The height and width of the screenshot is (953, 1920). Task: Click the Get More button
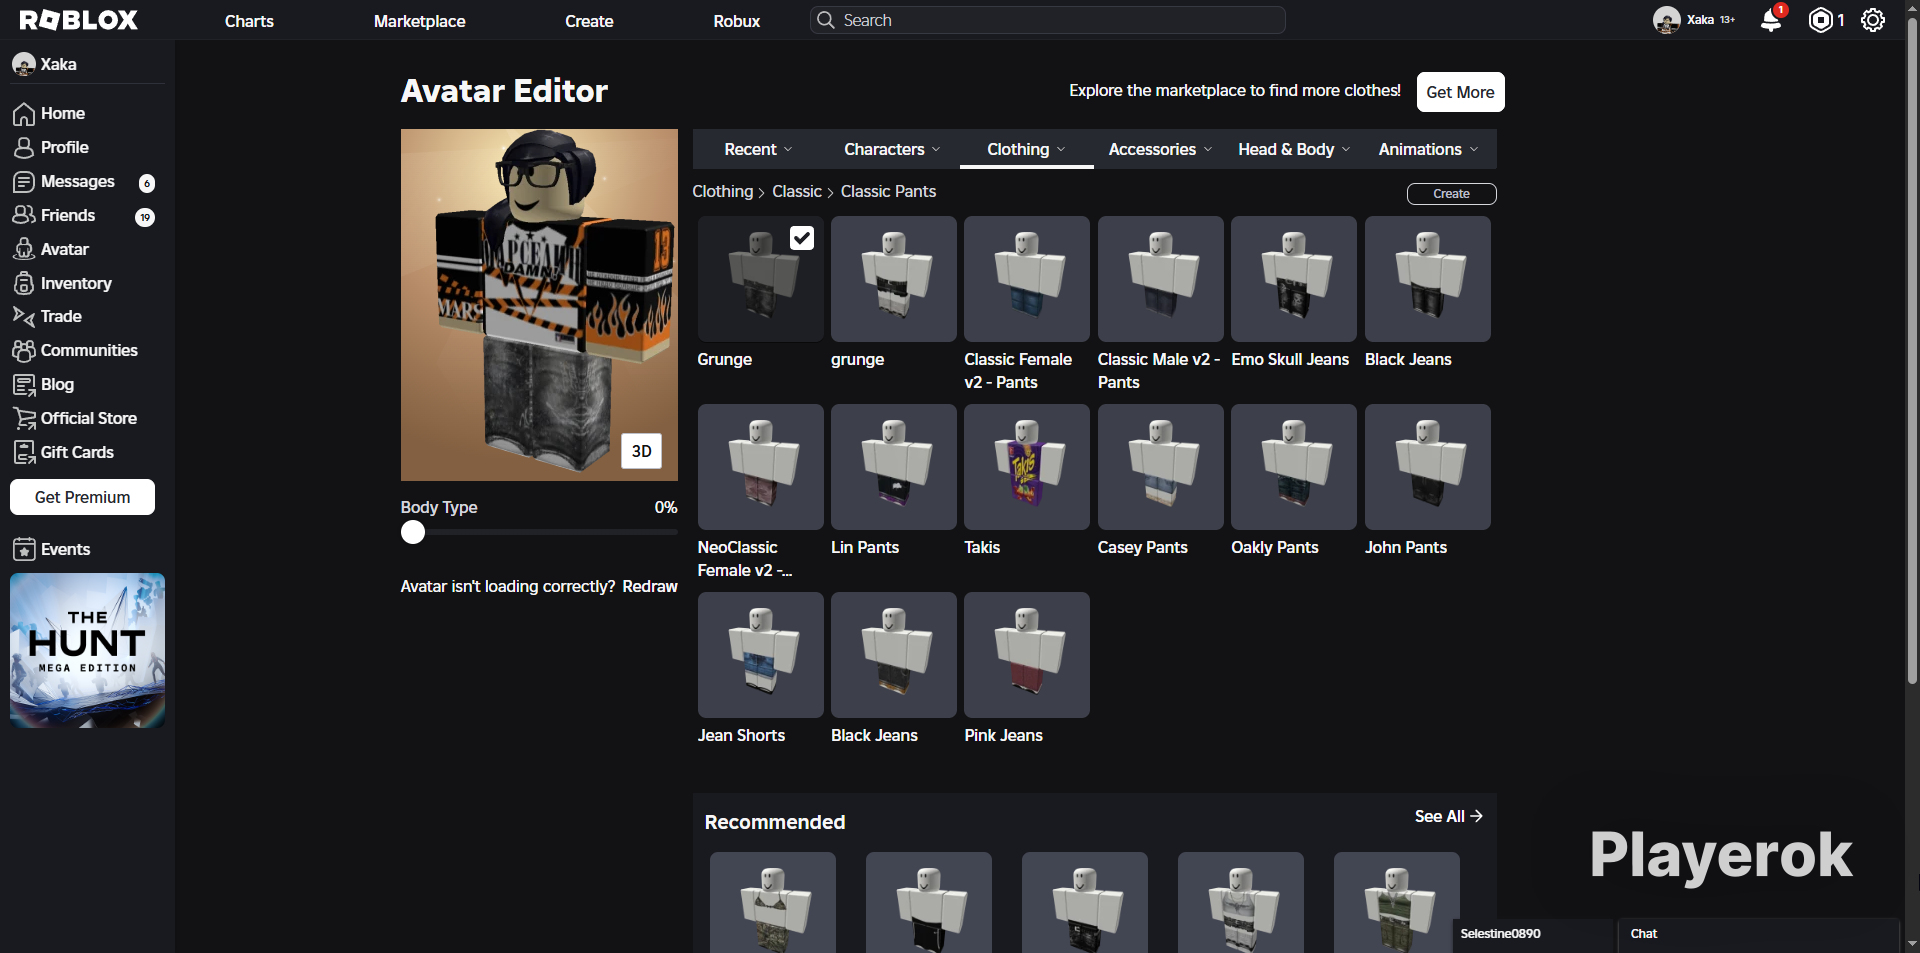point(1461,92)
